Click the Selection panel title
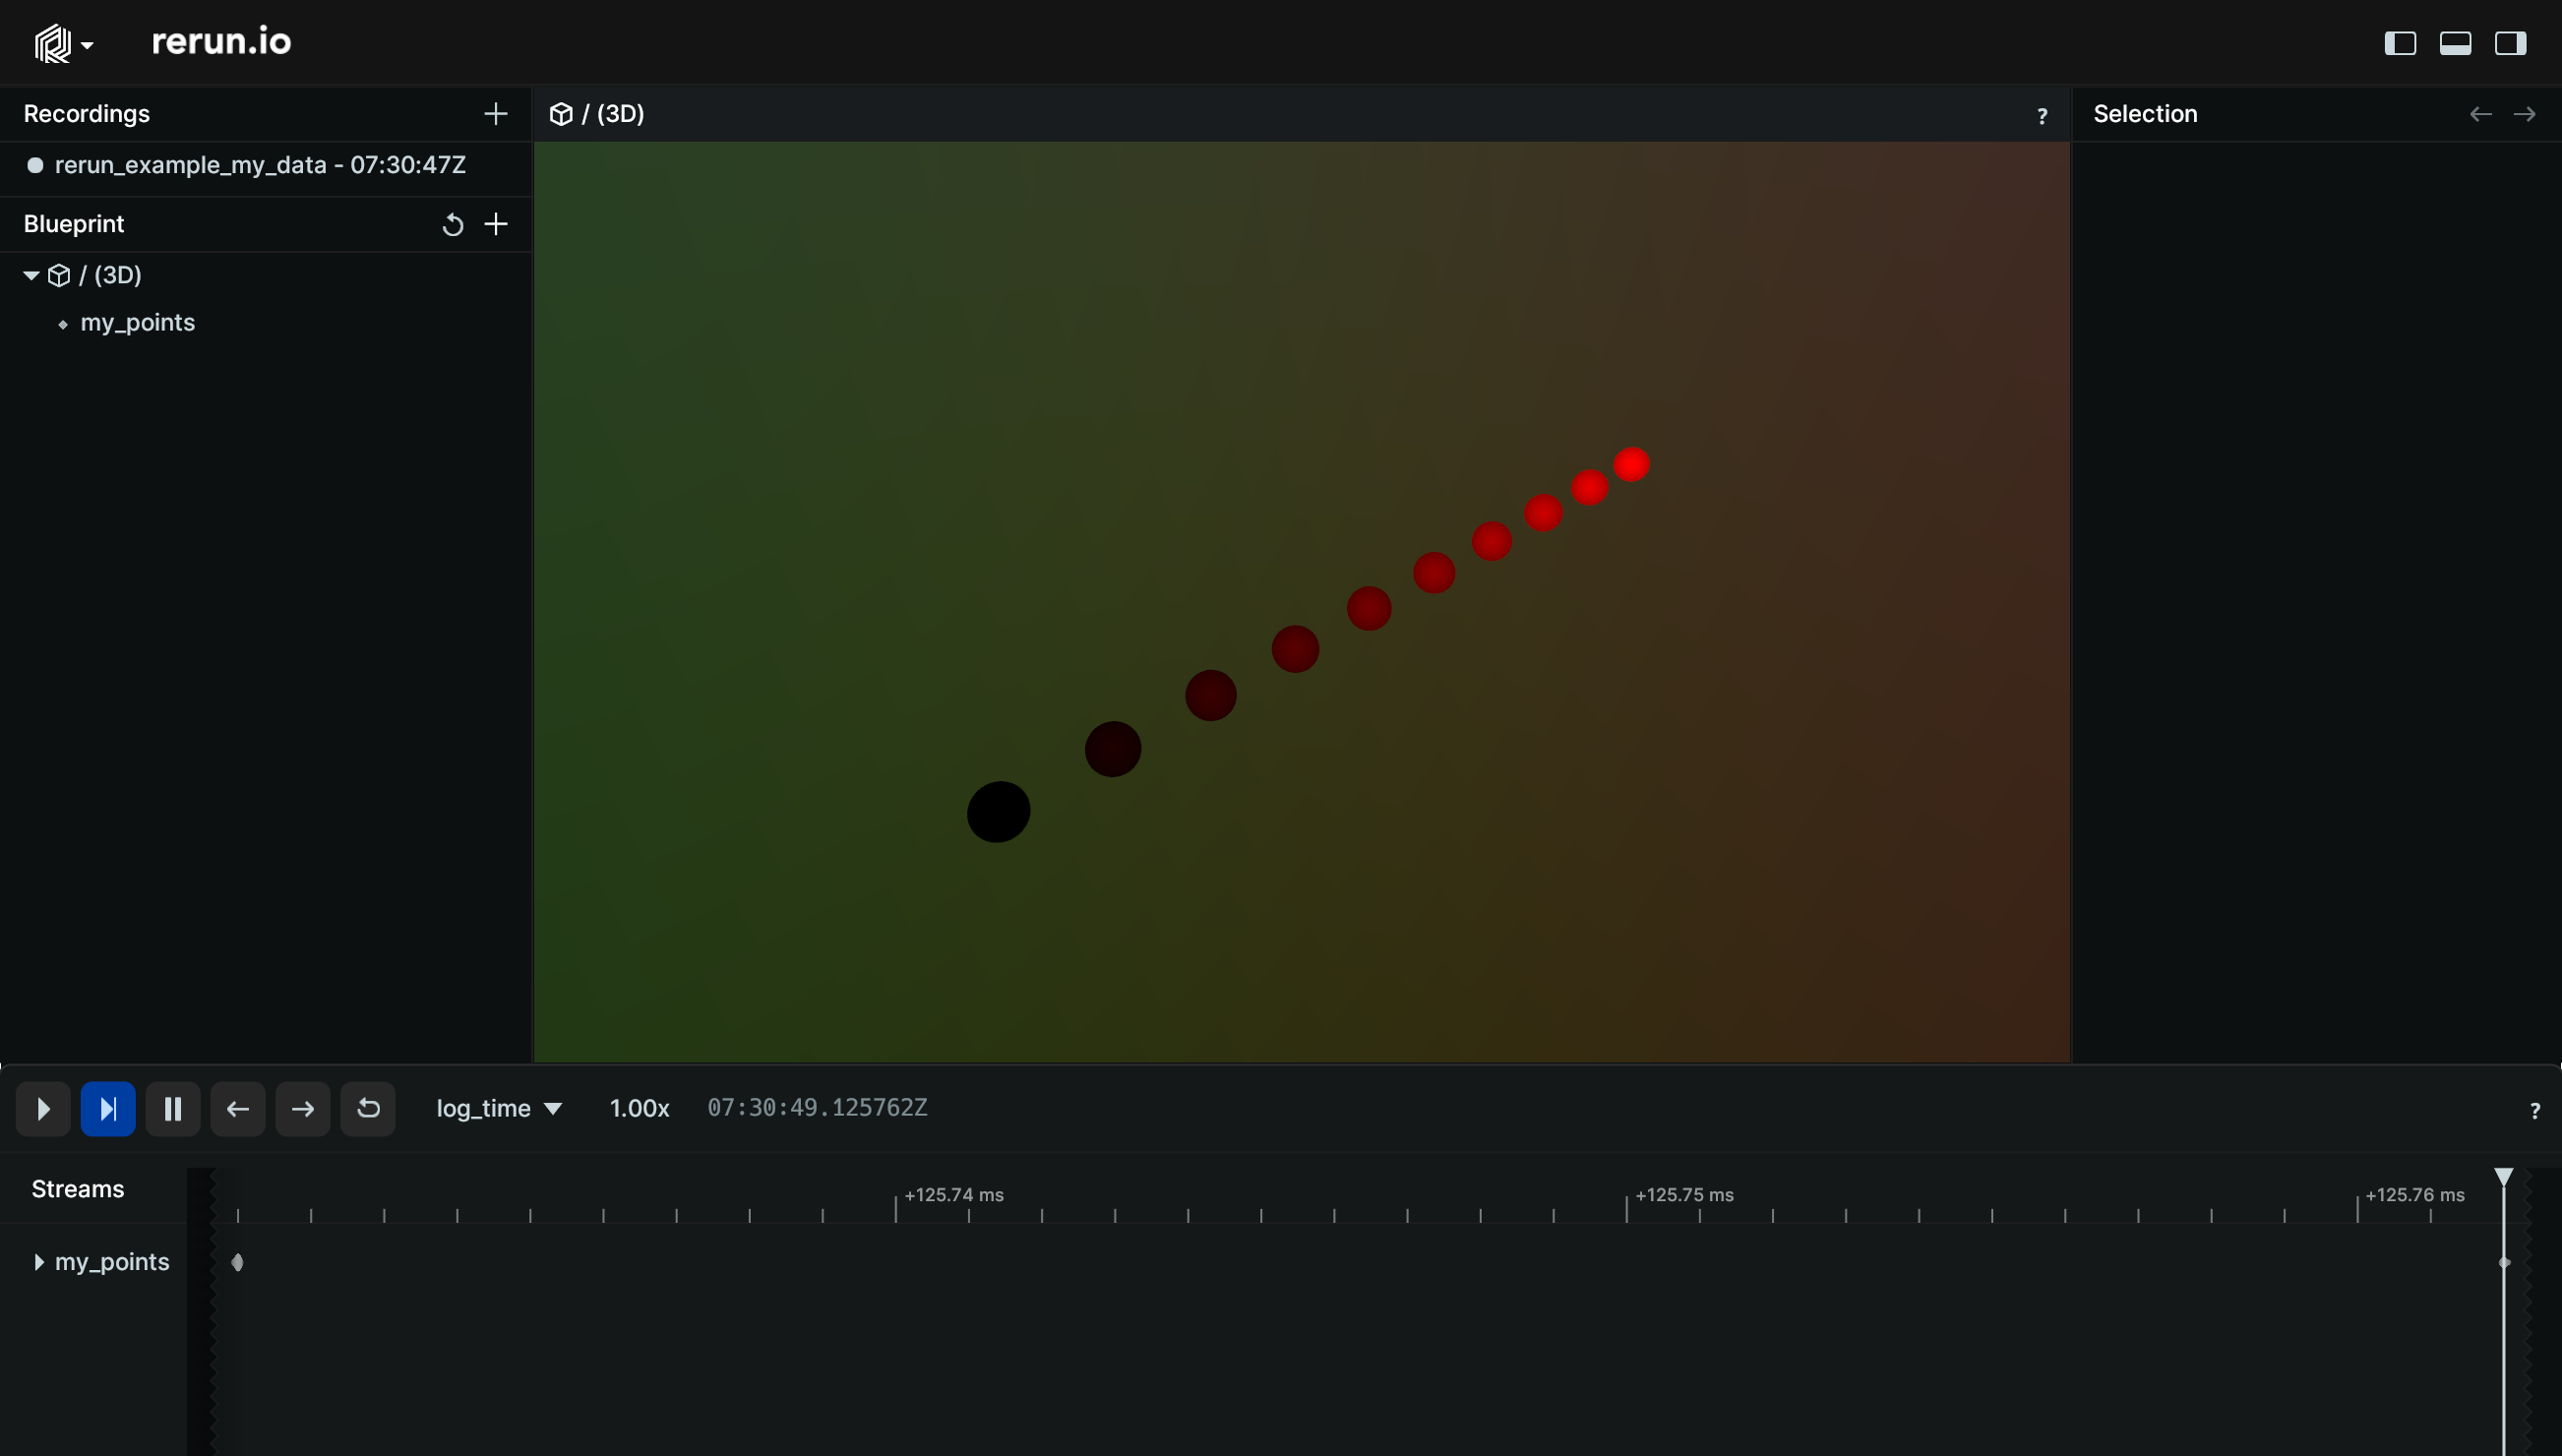 tap(2145, 114)
